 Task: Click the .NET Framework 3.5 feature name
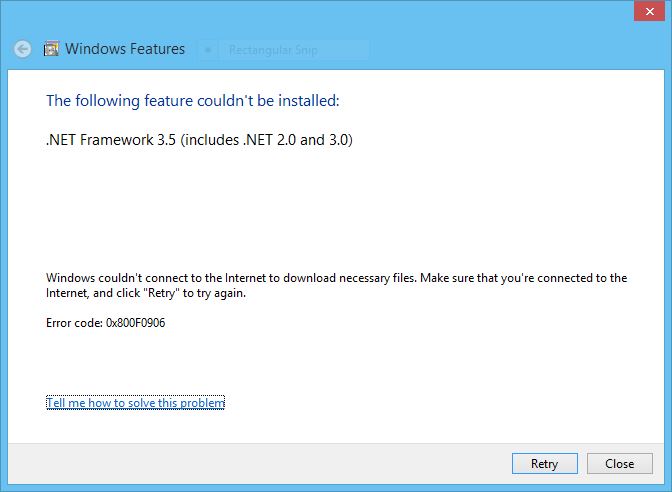pos(199,140)
